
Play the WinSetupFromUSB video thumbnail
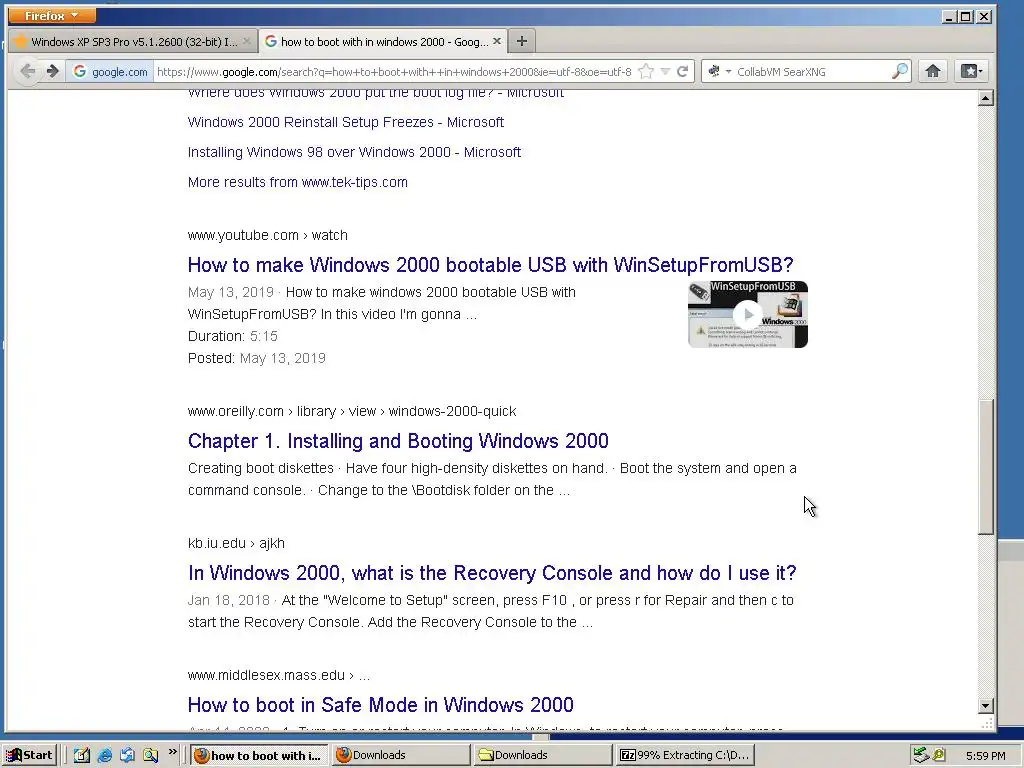point(748,314)
